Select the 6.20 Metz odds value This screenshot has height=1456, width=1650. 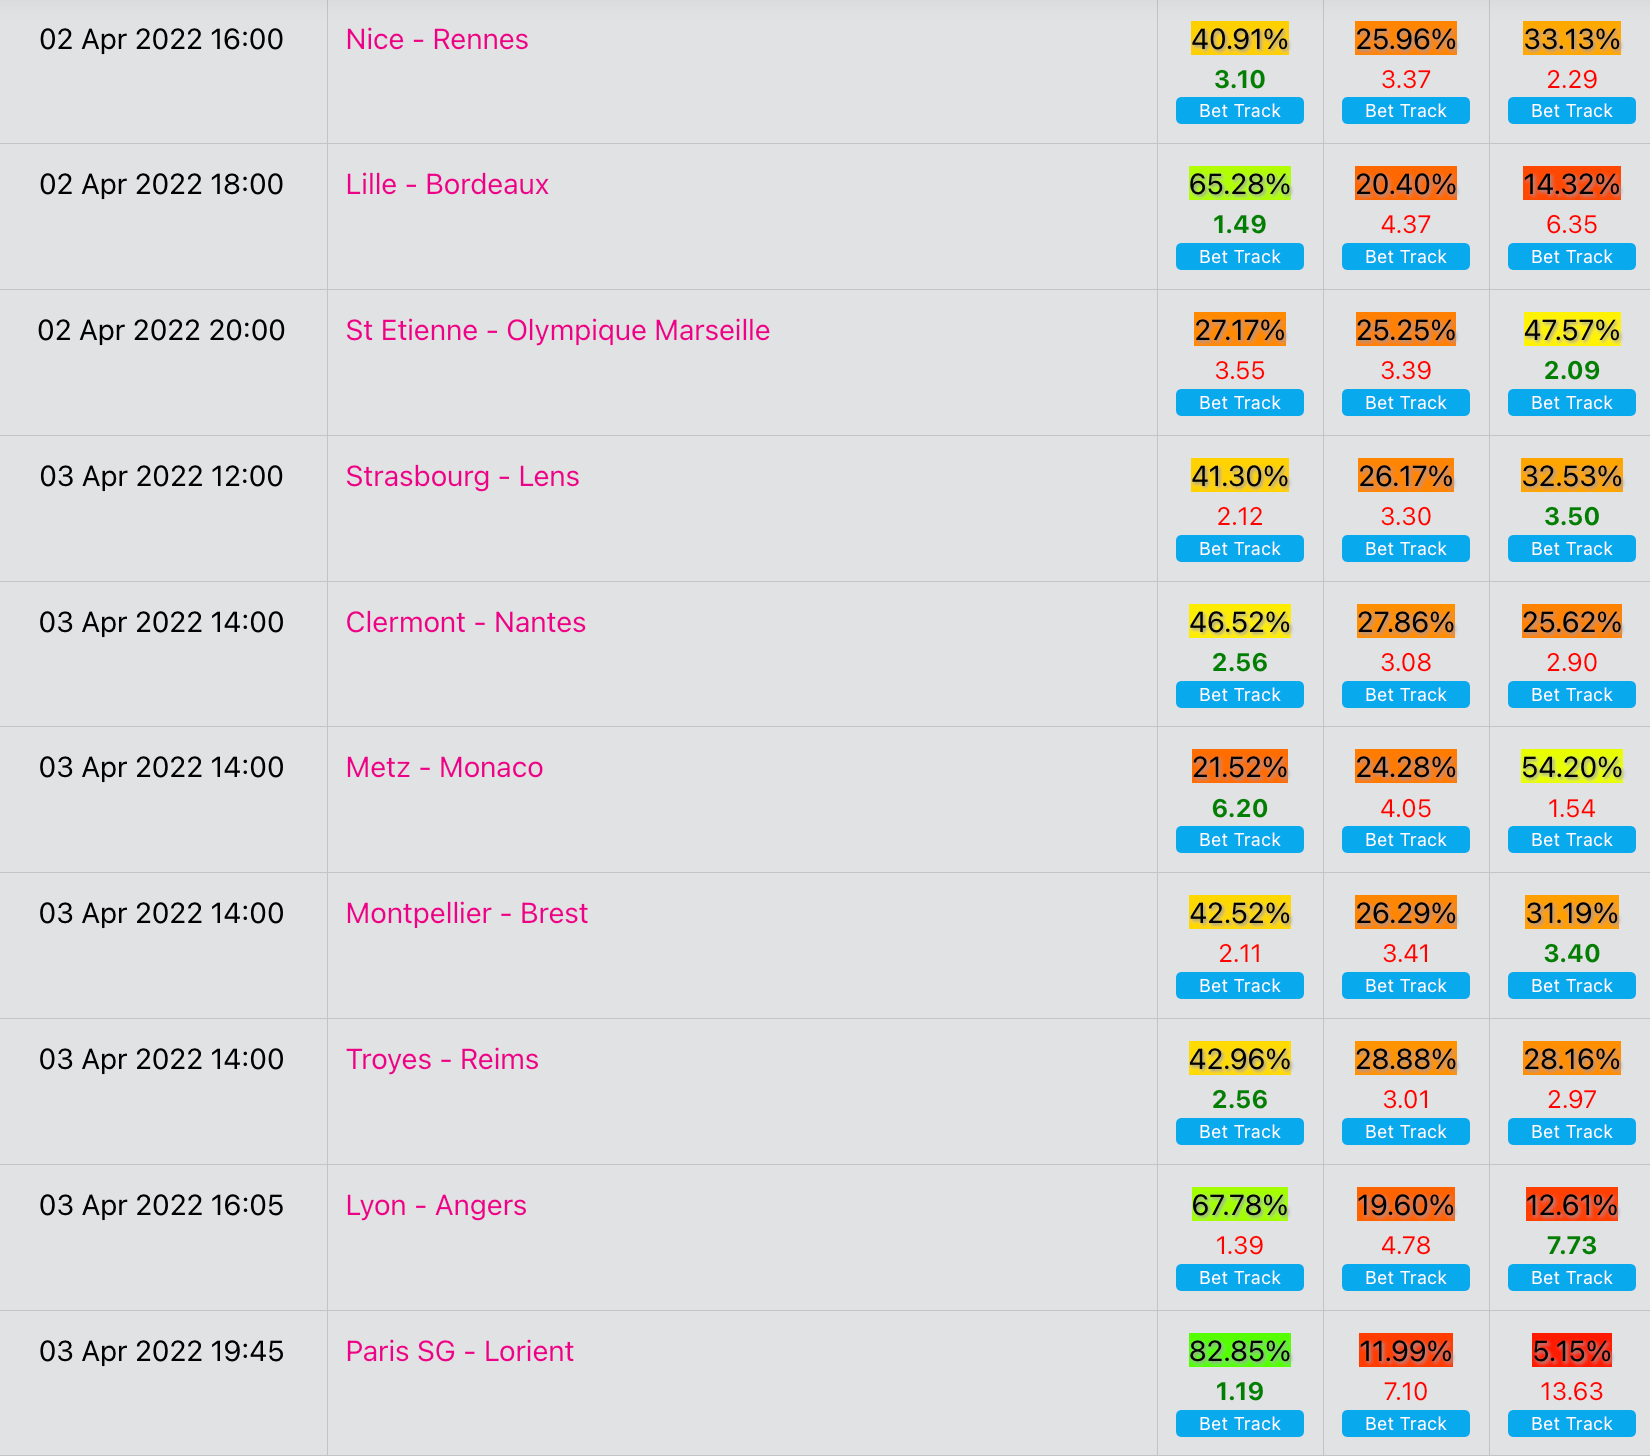(1240, 808)
